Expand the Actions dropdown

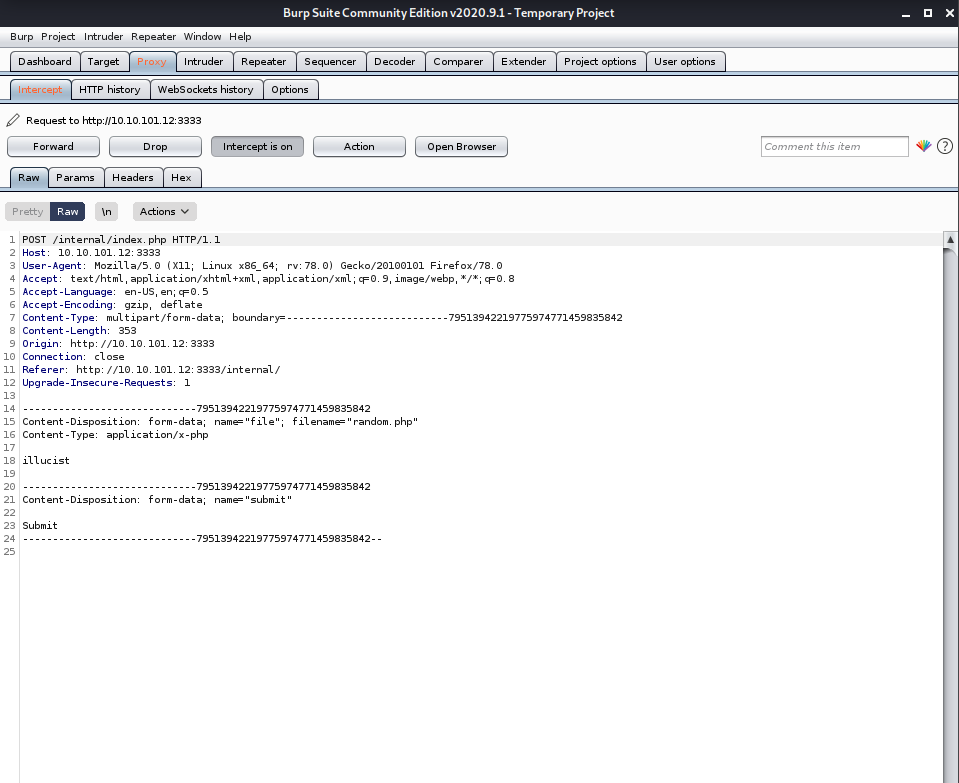tap(164, 212)
